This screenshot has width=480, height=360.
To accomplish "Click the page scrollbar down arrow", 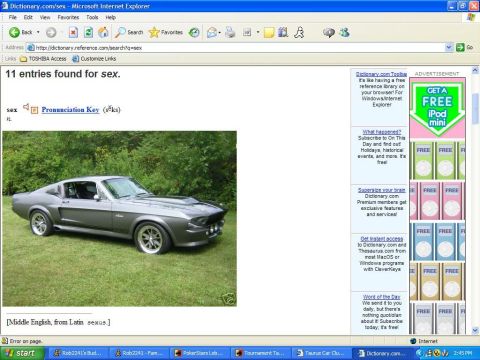I will tap(475, 330).
